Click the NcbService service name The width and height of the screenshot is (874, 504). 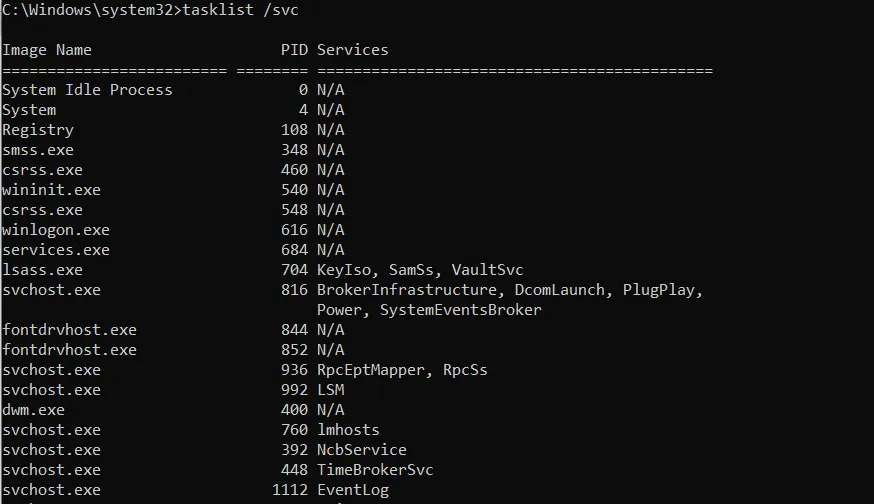point(362,450)
